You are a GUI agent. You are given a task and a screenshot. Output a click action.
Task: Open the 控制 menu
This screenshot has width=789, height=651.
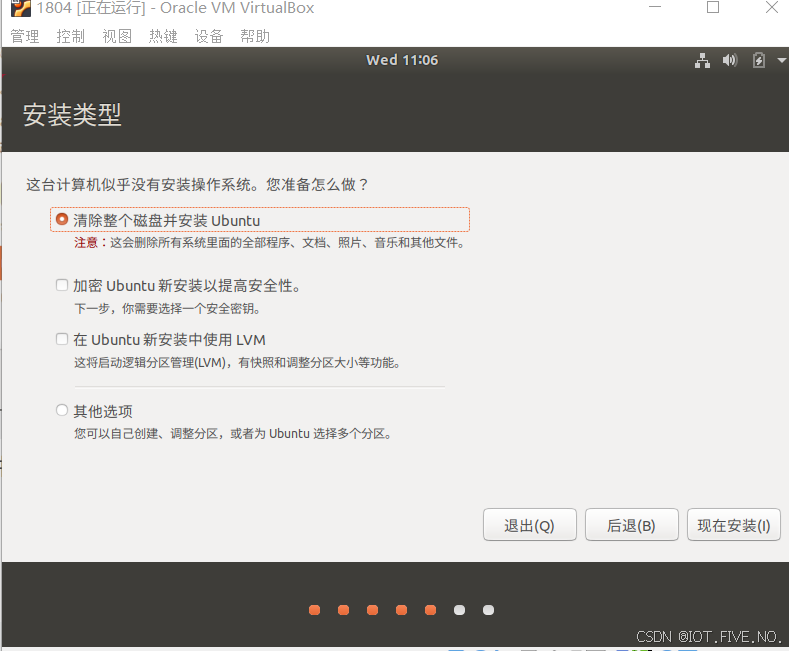click(70, 36)
